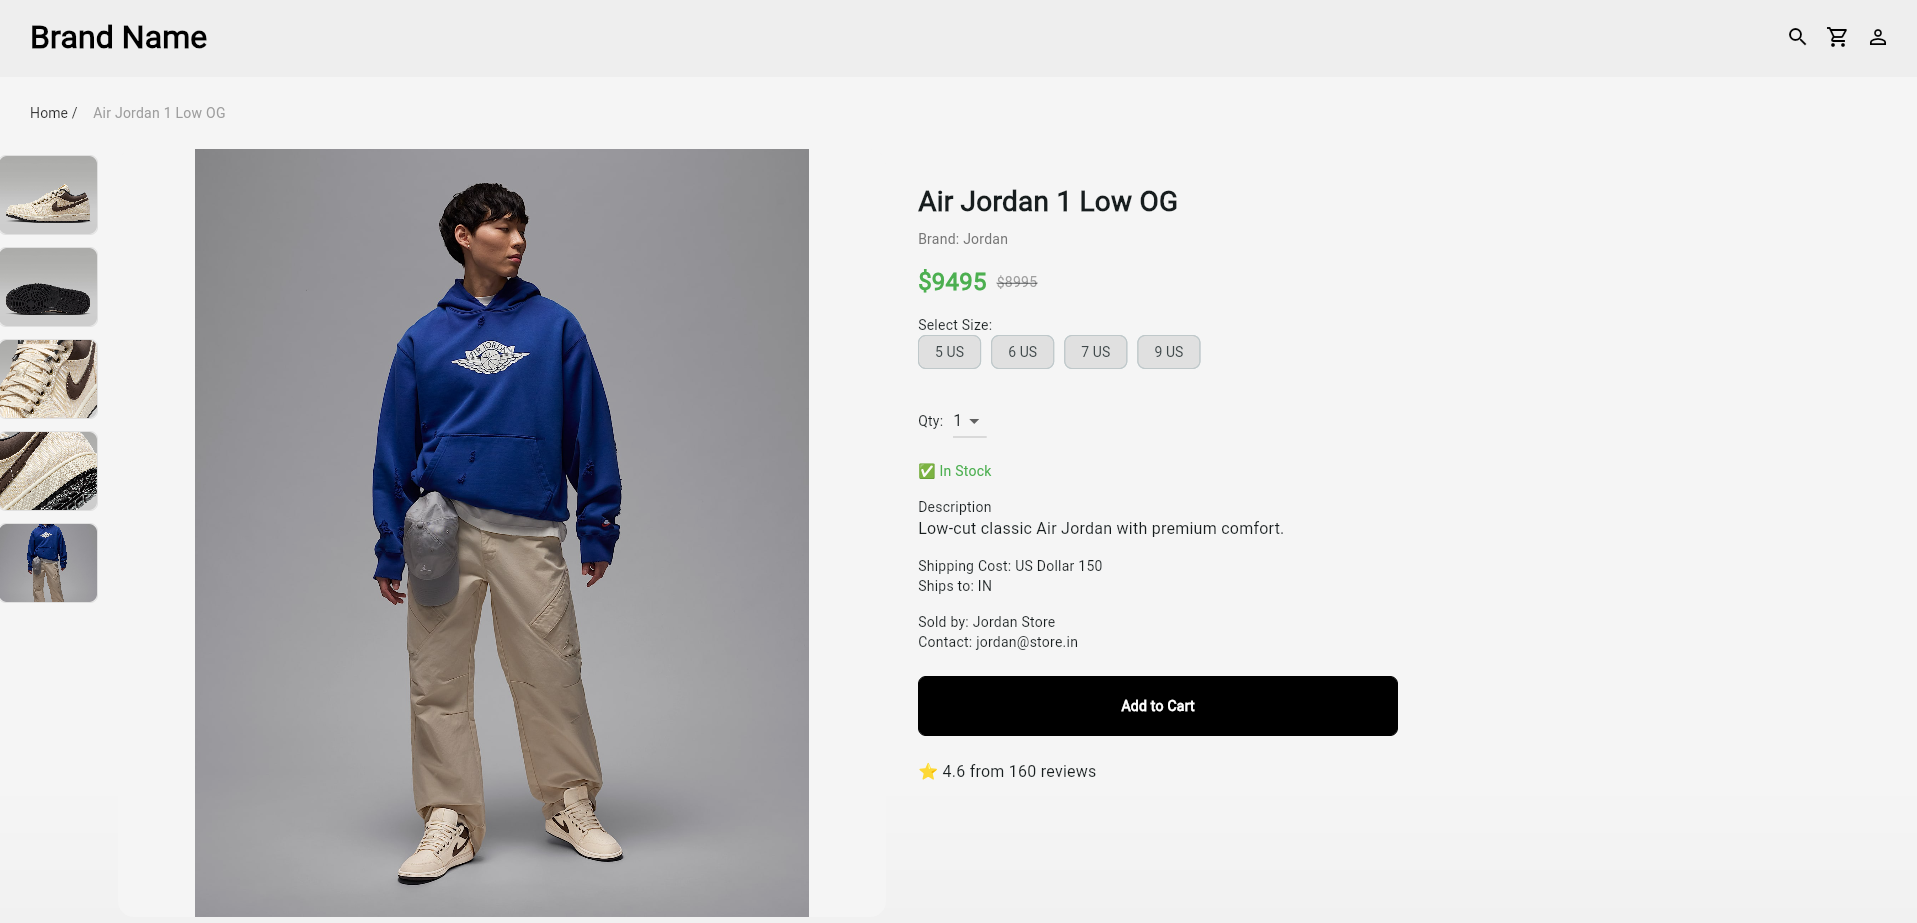
Task: Select the model in blue hoodie thumbnail
Action: [x=48, y=563]
